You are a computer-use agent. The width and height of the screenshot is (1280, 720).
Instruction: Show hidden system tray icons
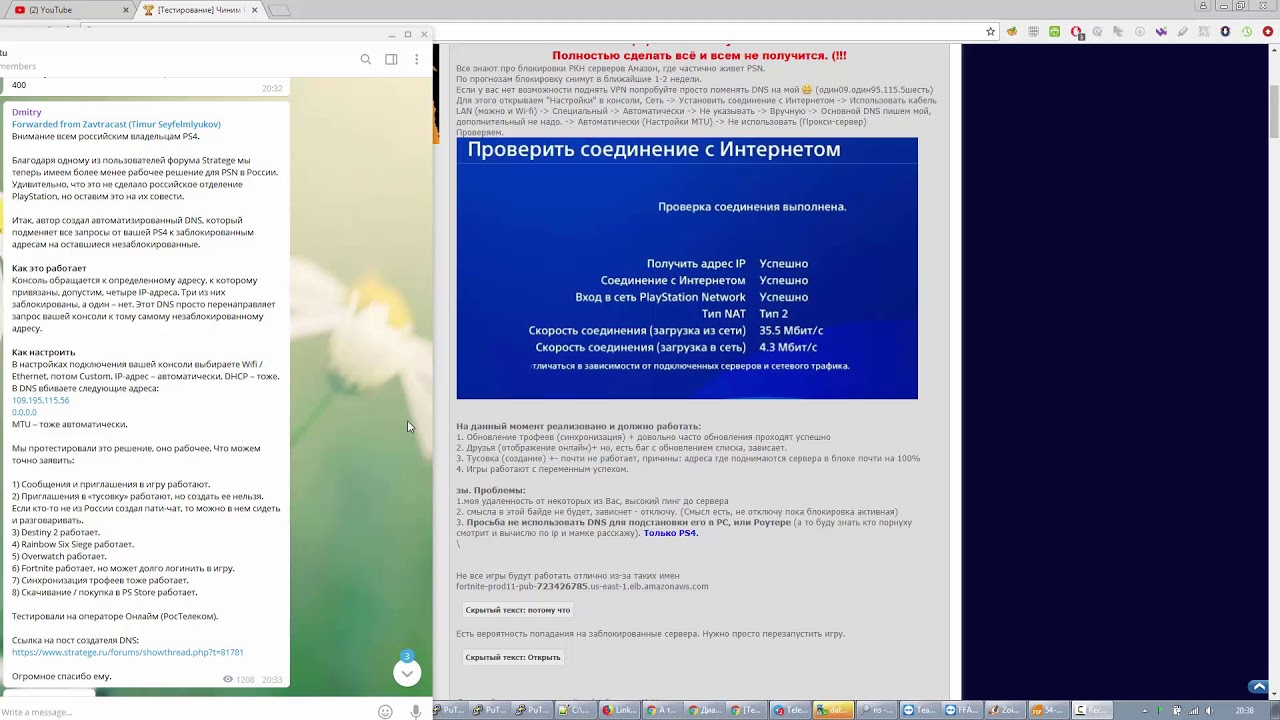[x=1145, y=711]
